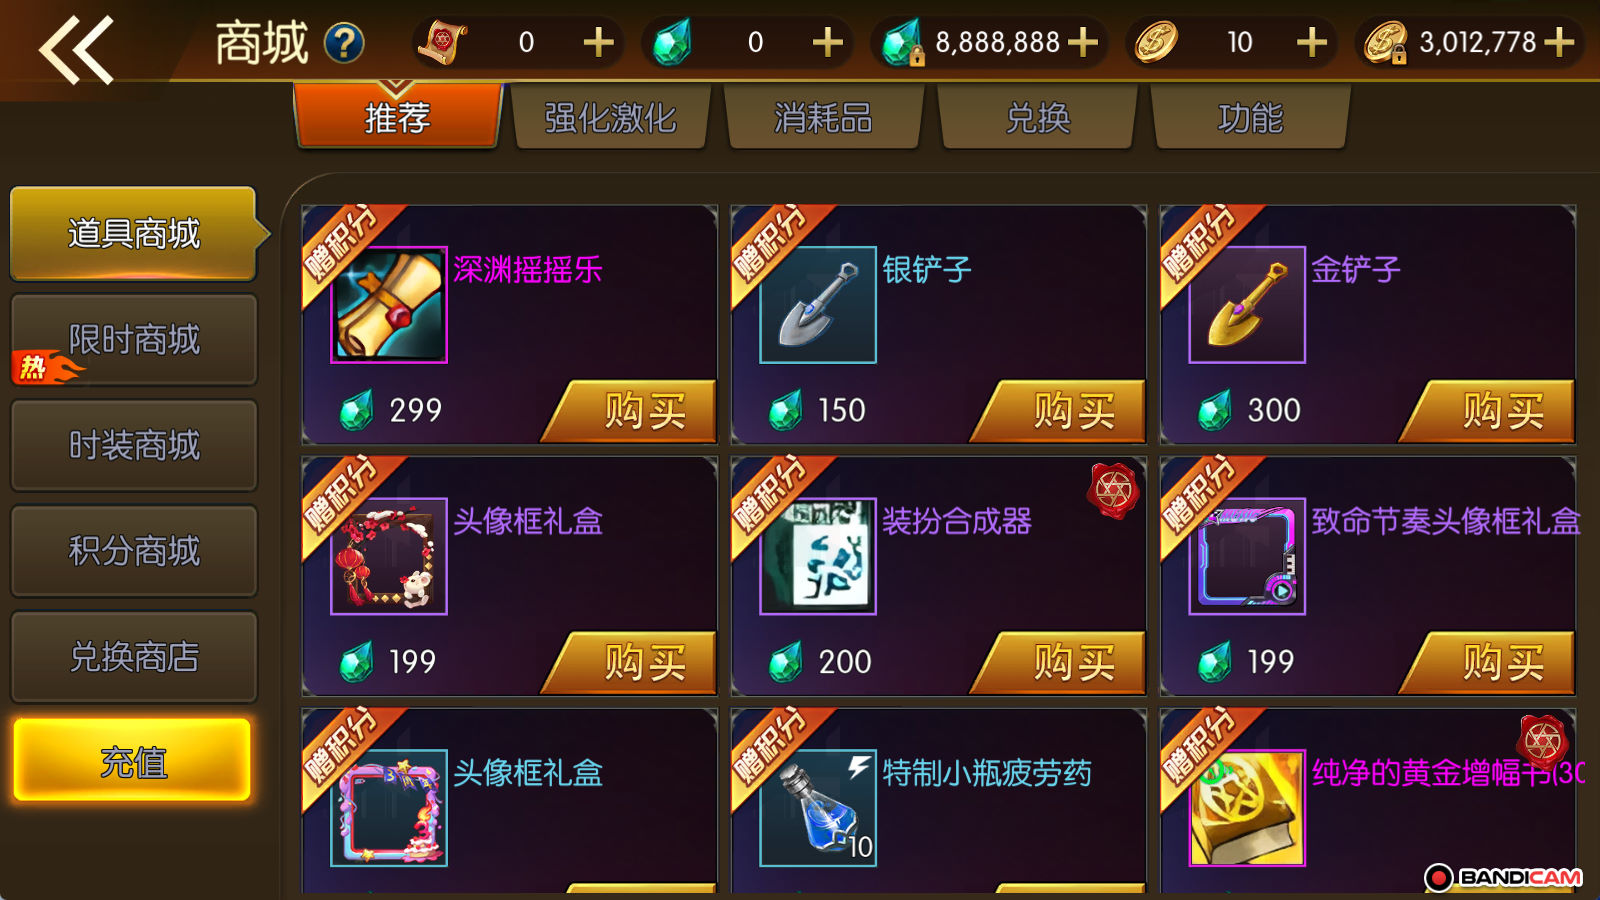This screenshot has height=900, width=1600.
Task: Tap the 金铲子 golden shovel icon
Action: point(1247,305)
